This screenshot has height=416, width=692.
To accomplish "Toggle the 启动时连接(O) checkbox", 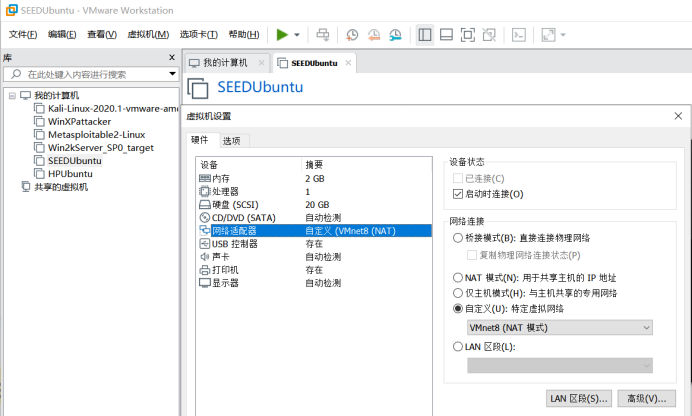I will pyautogui.click(x=458, y=194).
